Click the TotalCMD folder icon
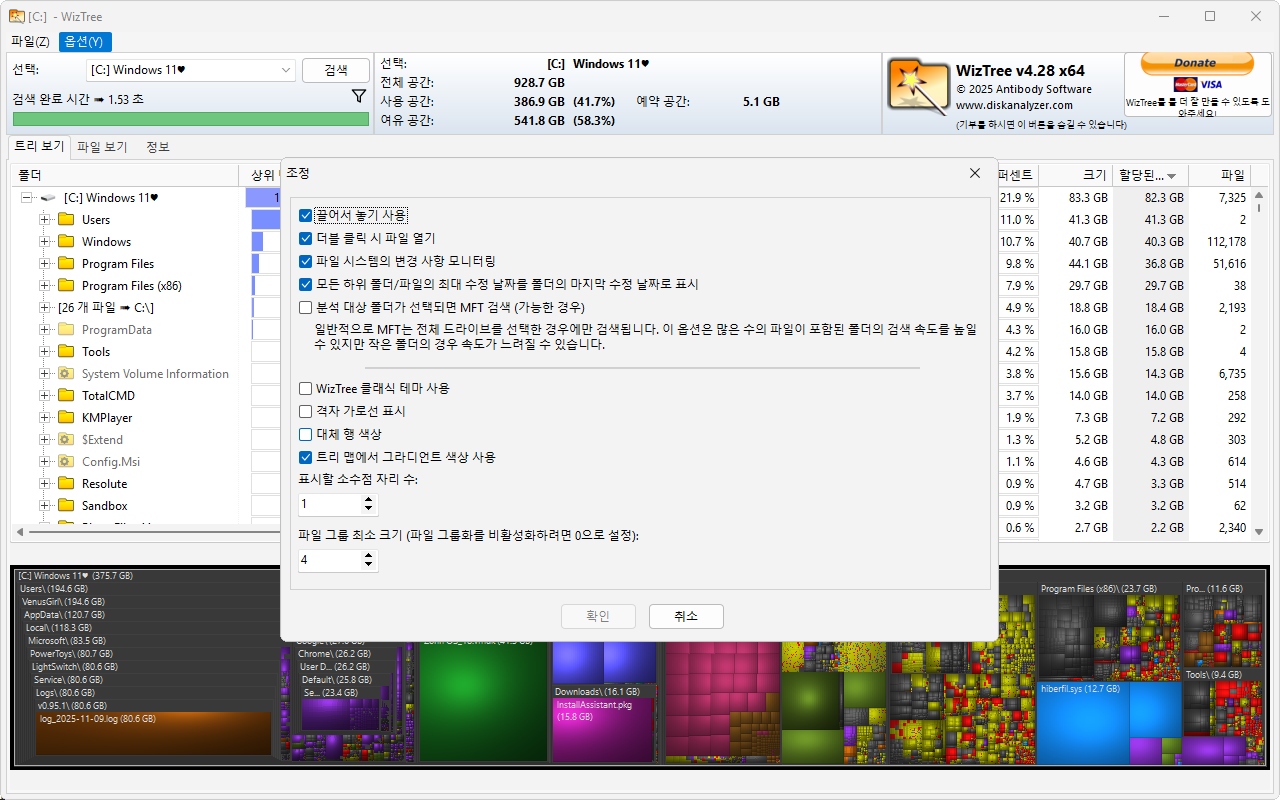This screenshot has width=1280, height=800. (67, 396)
